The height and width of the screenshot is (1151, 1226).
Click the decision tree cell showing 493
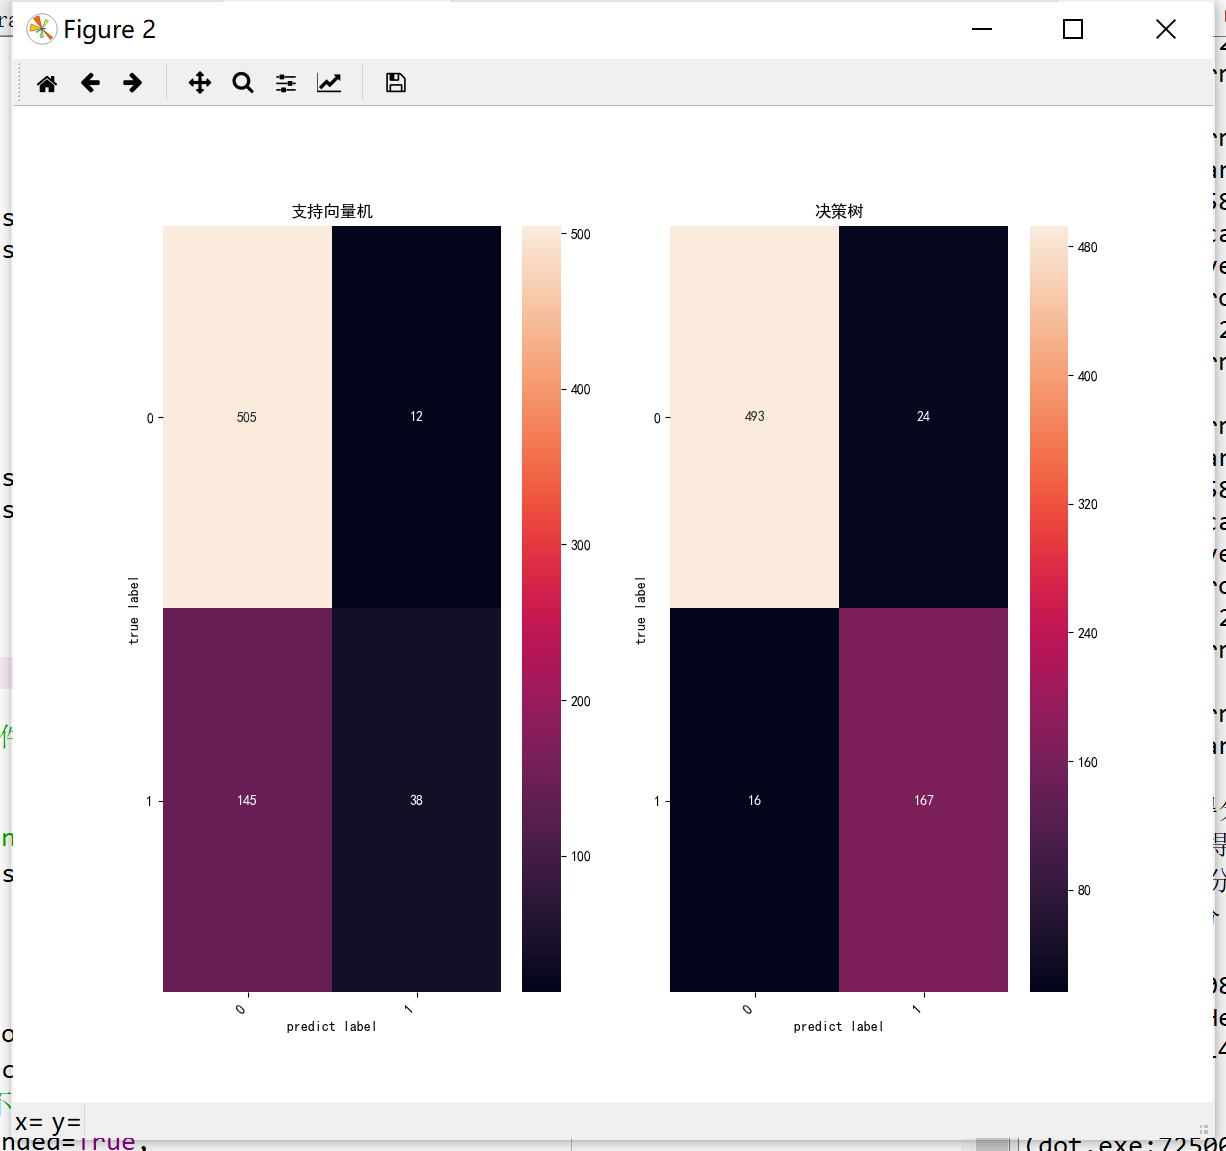pos(754,417)
